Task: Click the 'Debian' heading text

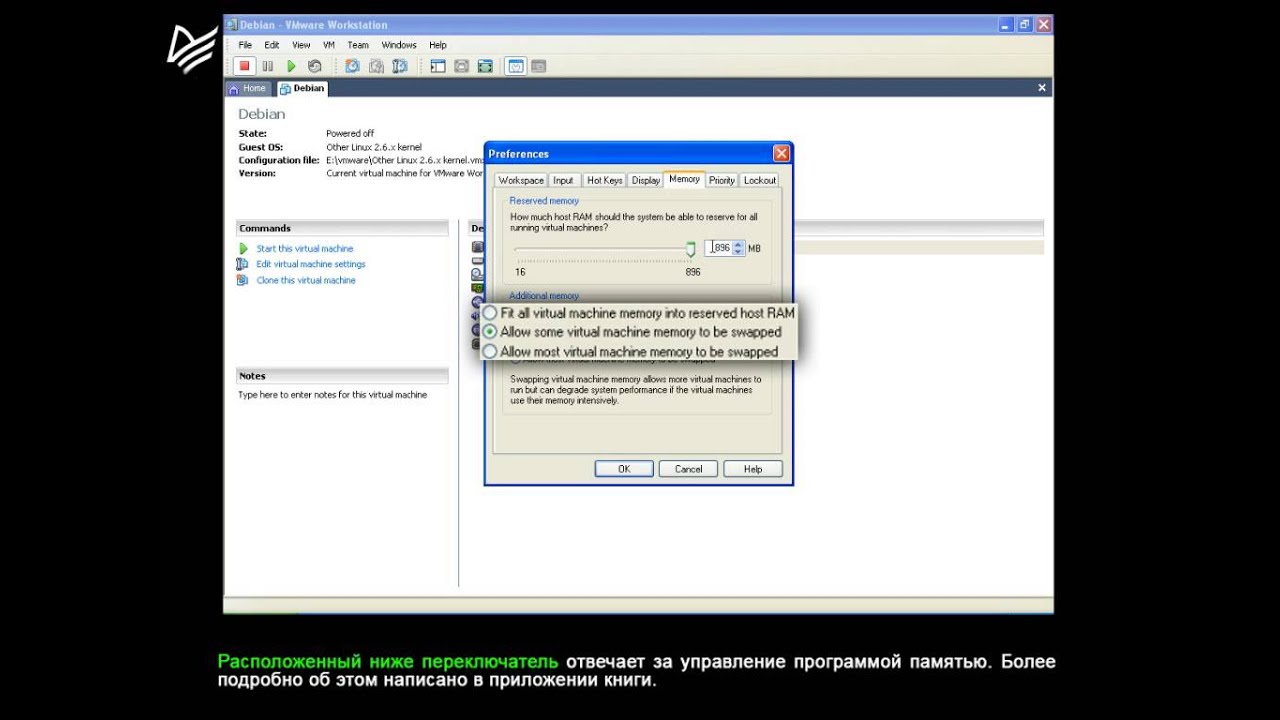Action: 262,114
